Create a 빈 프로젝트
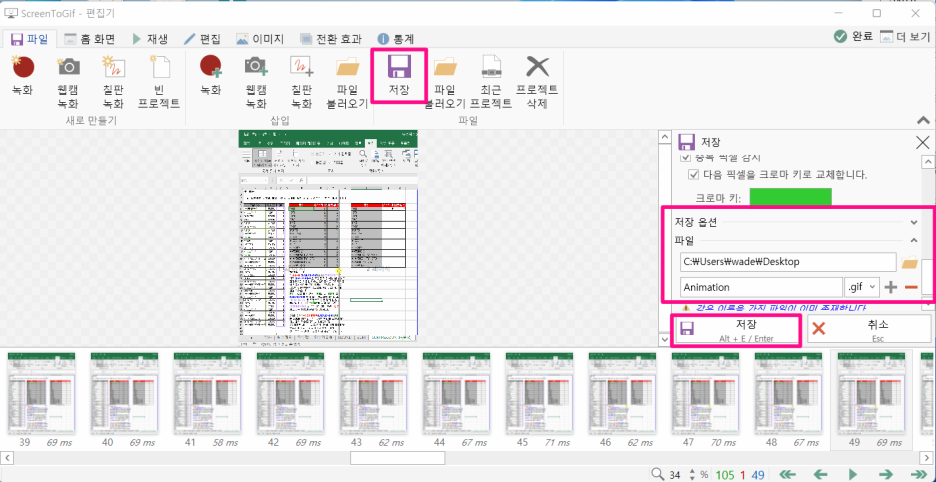 (159, 82)
